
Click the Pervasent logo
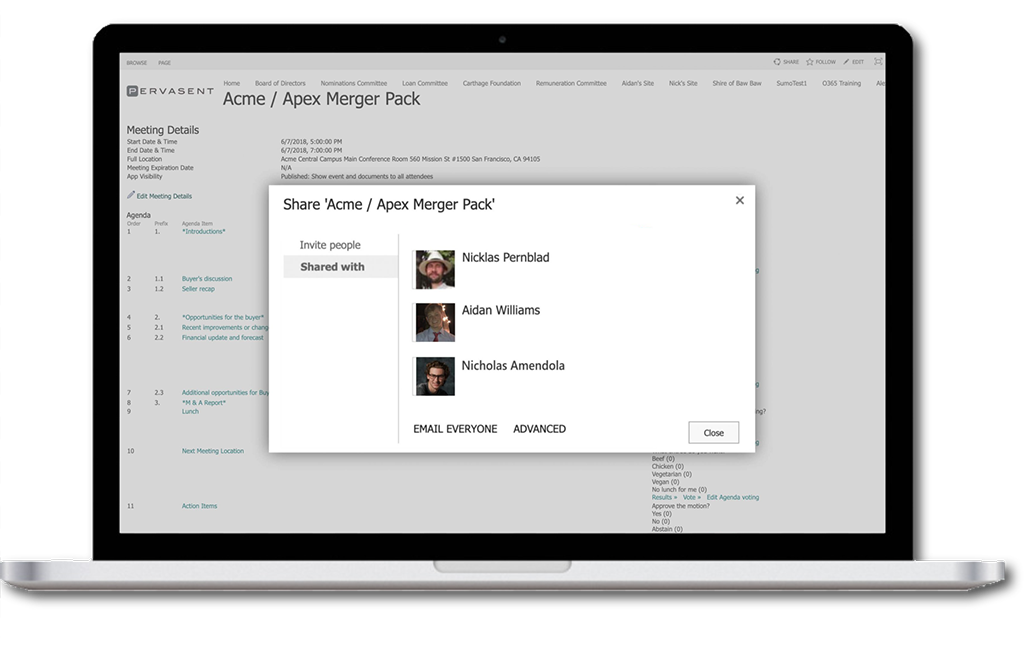[170, 91]
